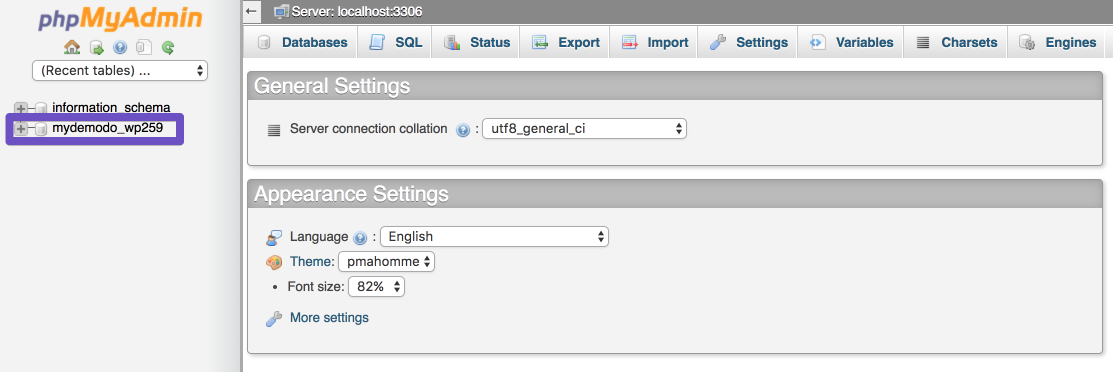
Task: Click the Variables tab icon
Action: [818, 43]
